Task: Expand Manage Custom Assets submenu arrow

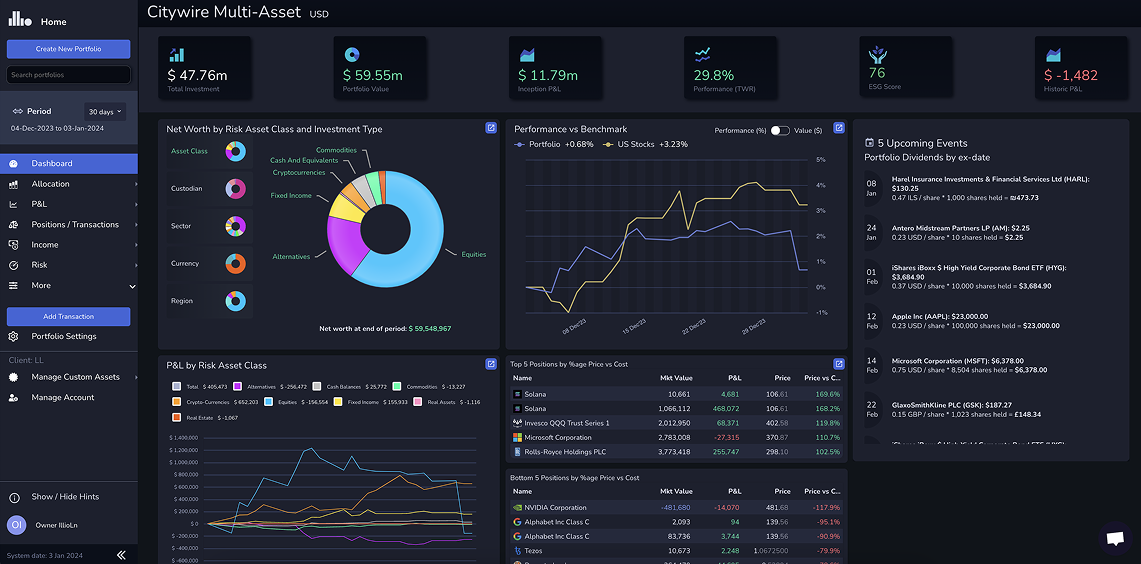Action: 136,377
